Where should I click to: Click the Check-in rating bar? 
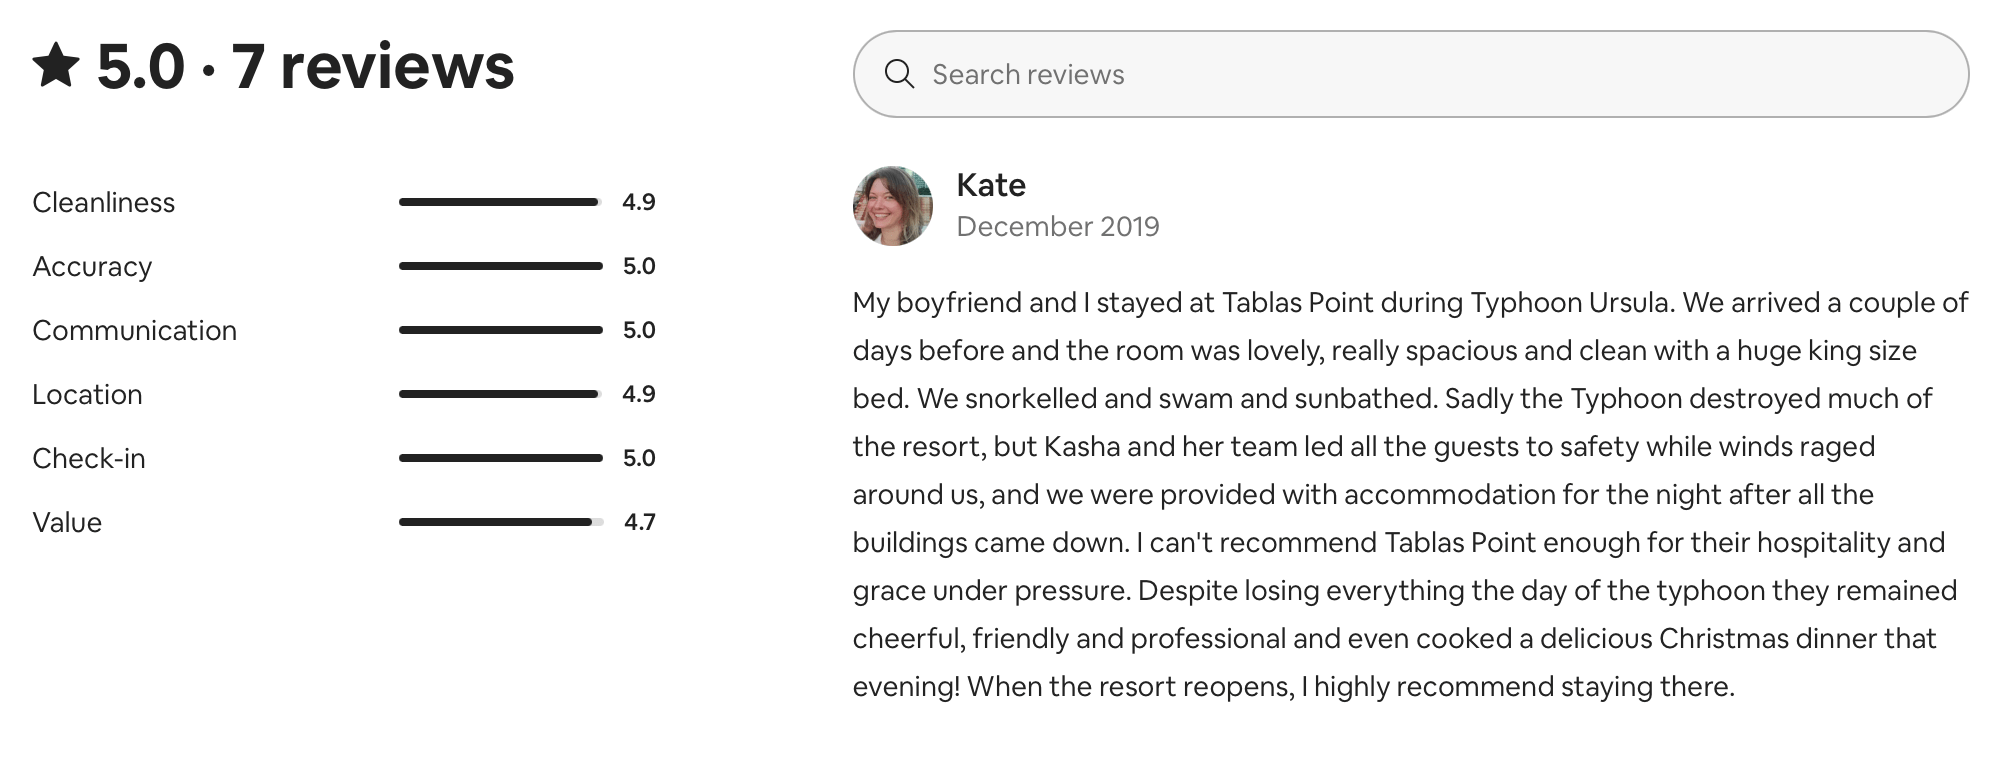pyautogui.click(x=500, y=458)
